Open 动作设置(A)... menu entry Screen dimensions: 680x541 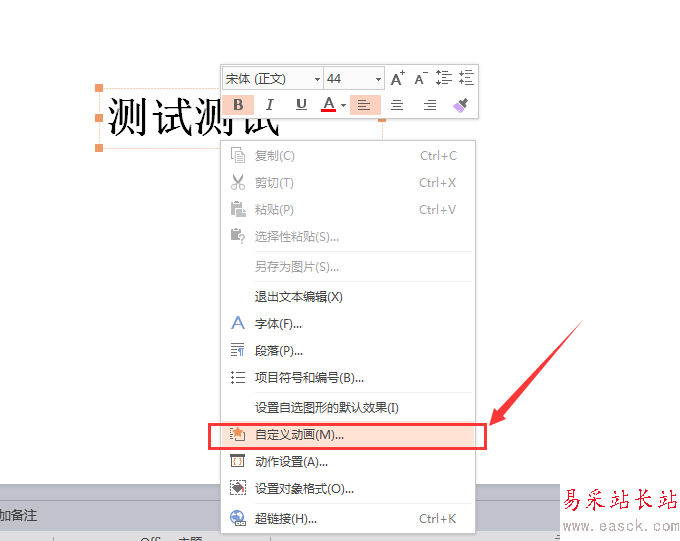[x=348, y=462]
